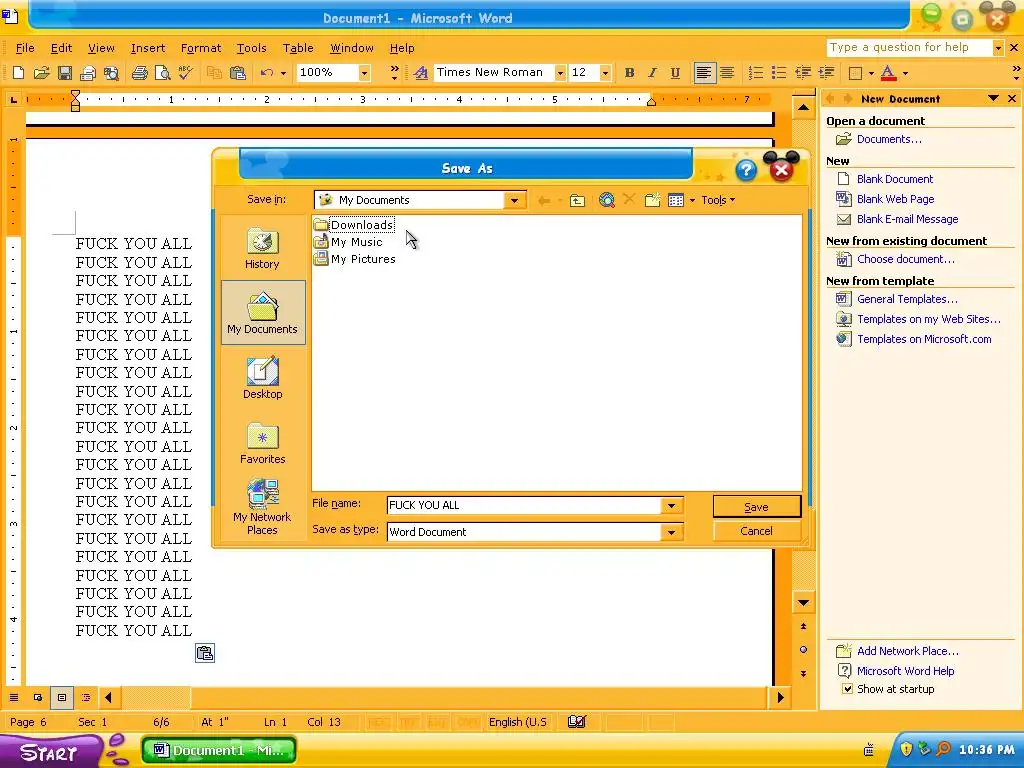Click the Copy toolbar icon
Screen dimensions: 1024x768
point(214,72)
